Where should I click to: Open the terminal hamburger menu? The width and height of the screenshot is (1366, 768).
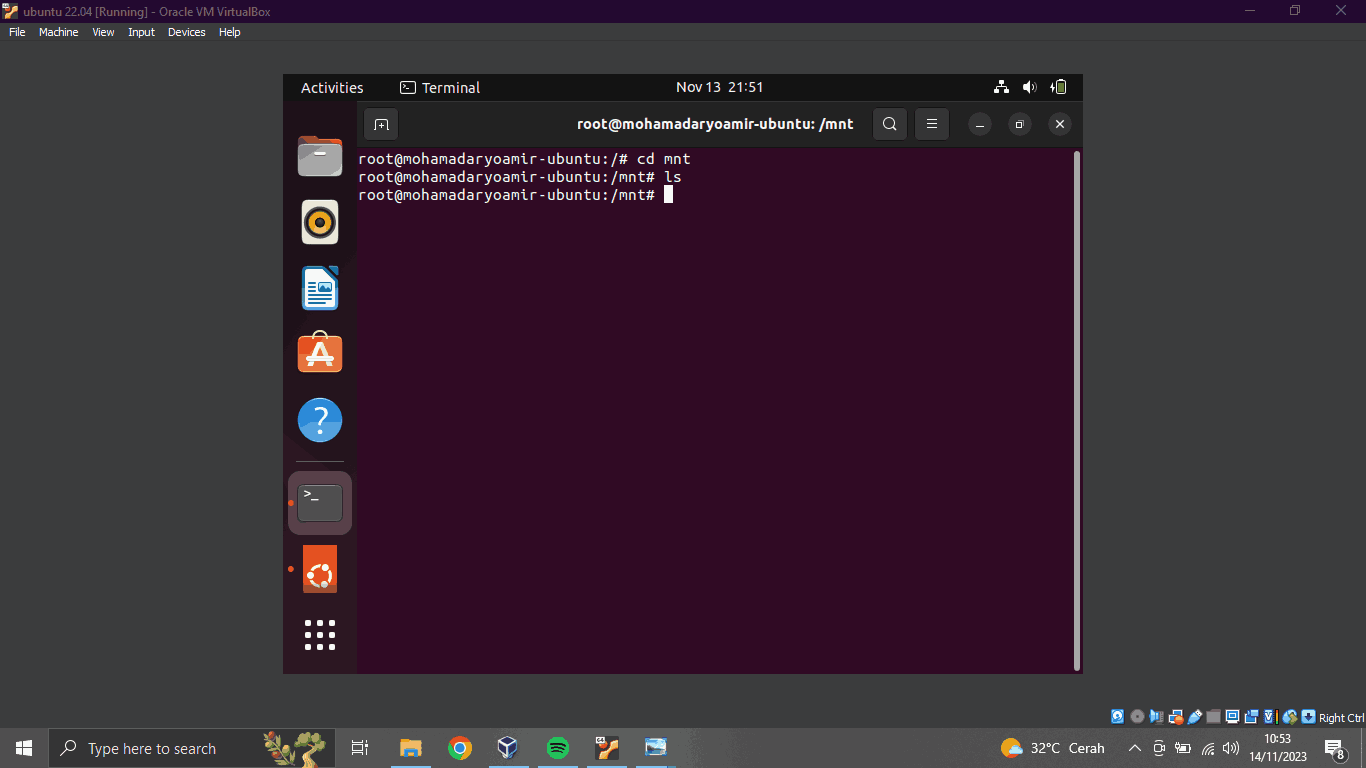point(931,125)
